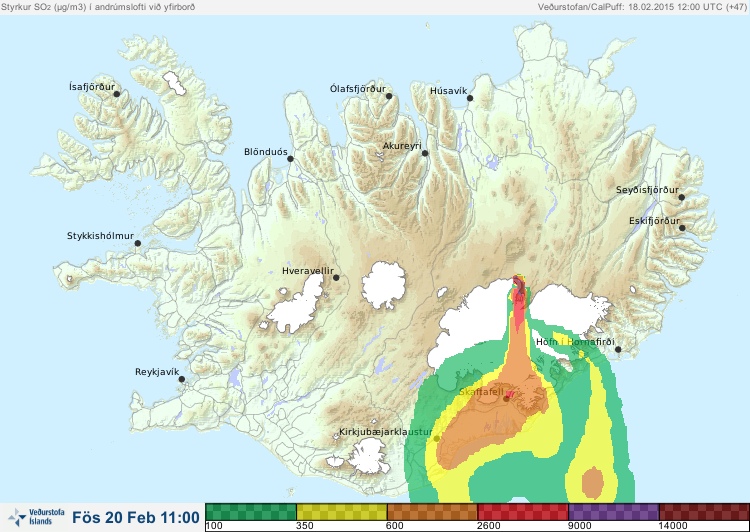Select the green 100 legend swatch
The width and height of the screenshot is (750, 532).
pyautogui.click(x=251, y=512)
